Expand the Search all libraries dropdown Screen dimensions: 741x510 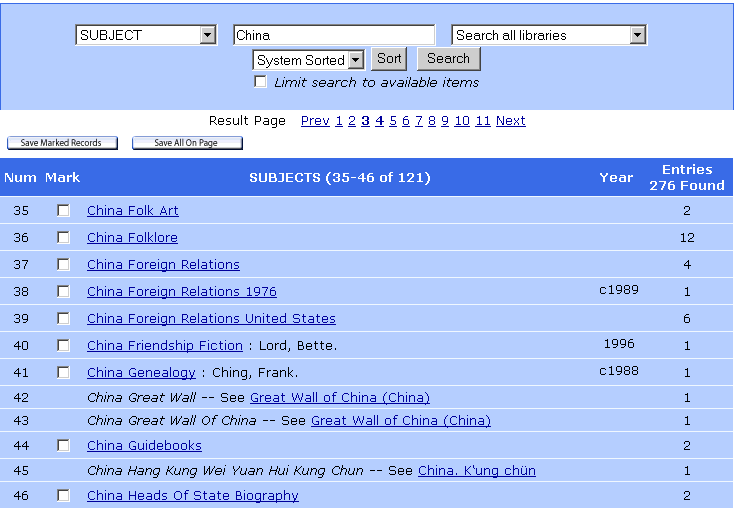pos(549,35)
